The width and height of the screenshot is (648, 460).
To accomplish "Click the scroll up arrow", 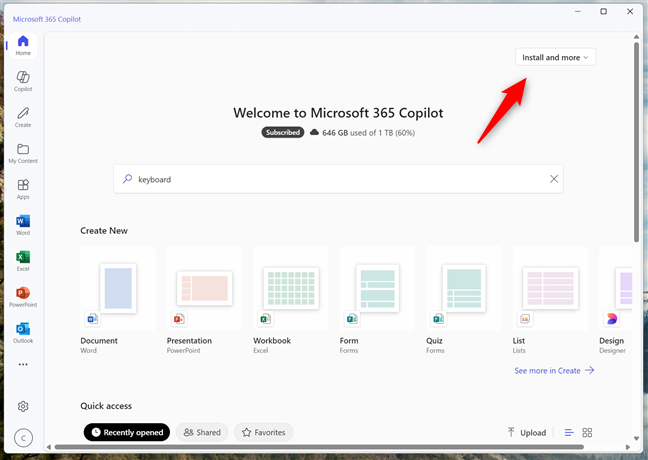I will click(x=636, y=37).
